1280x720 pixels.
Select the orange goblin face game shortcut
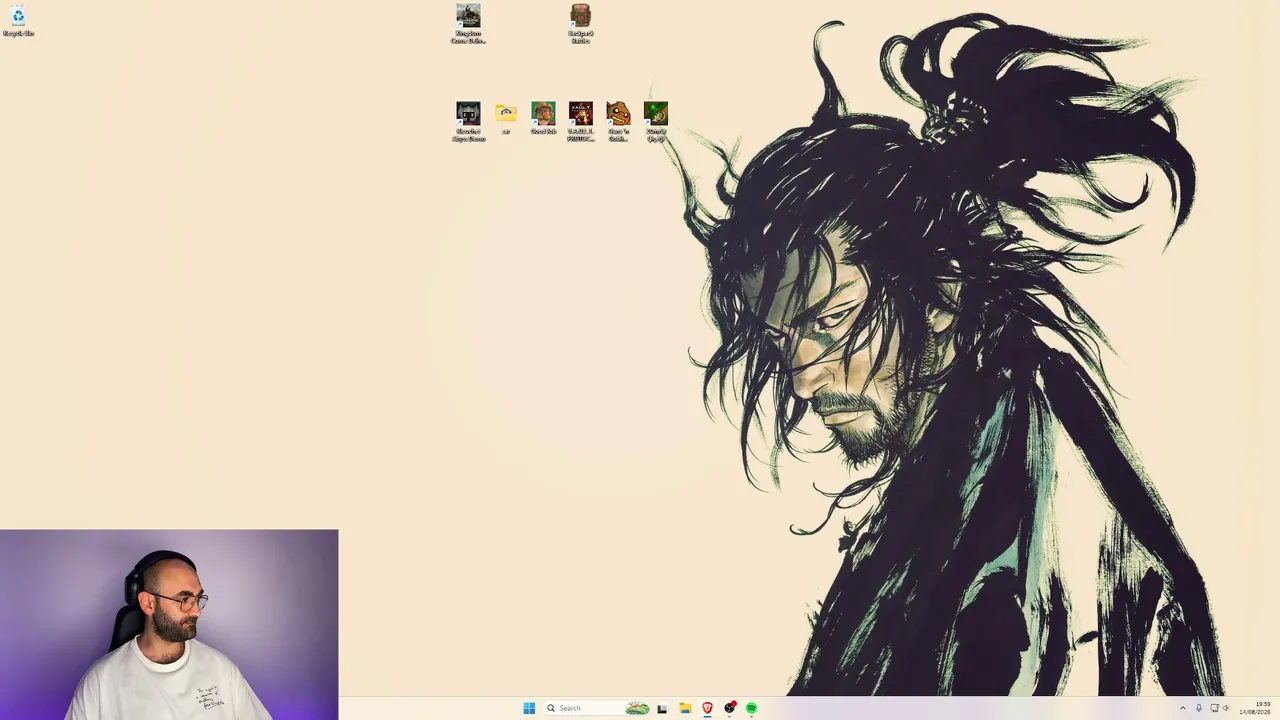[618, 121]
